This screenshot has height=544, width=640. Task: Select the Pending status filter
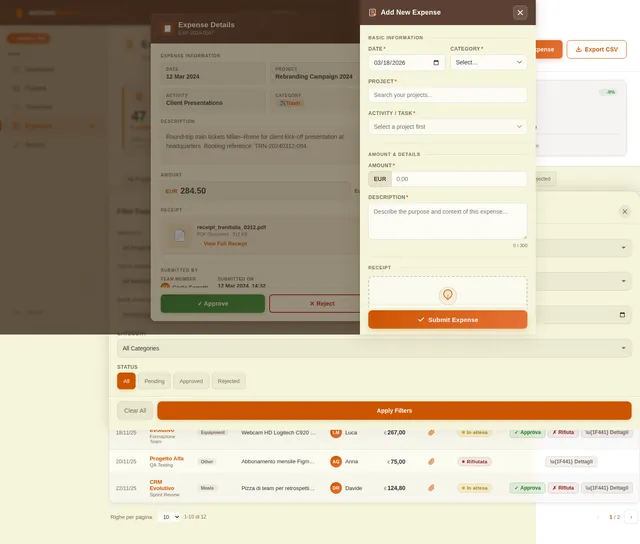pyautogui.click(x=154, y=381)
